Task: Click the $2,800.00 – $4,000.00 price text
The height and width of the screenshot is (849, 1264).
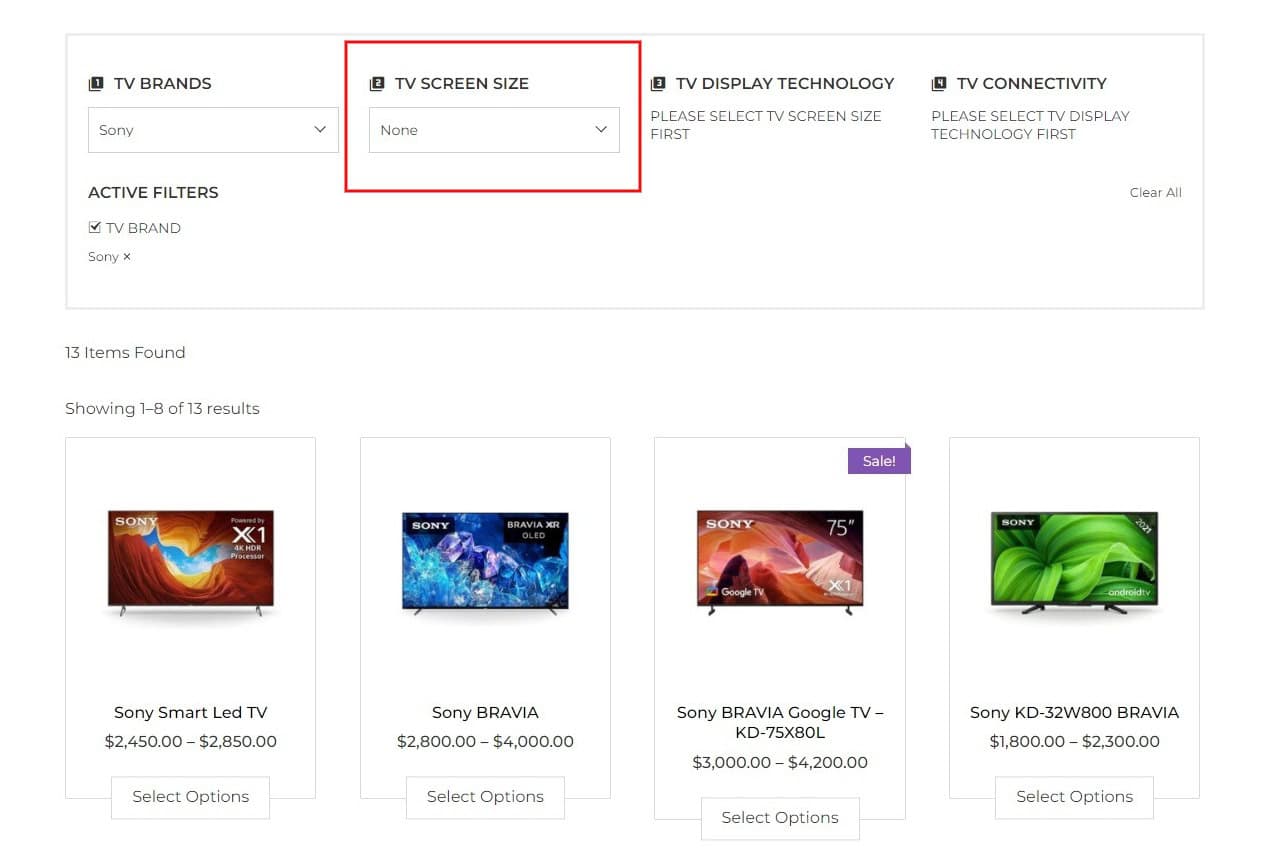Action: [485, 742]
